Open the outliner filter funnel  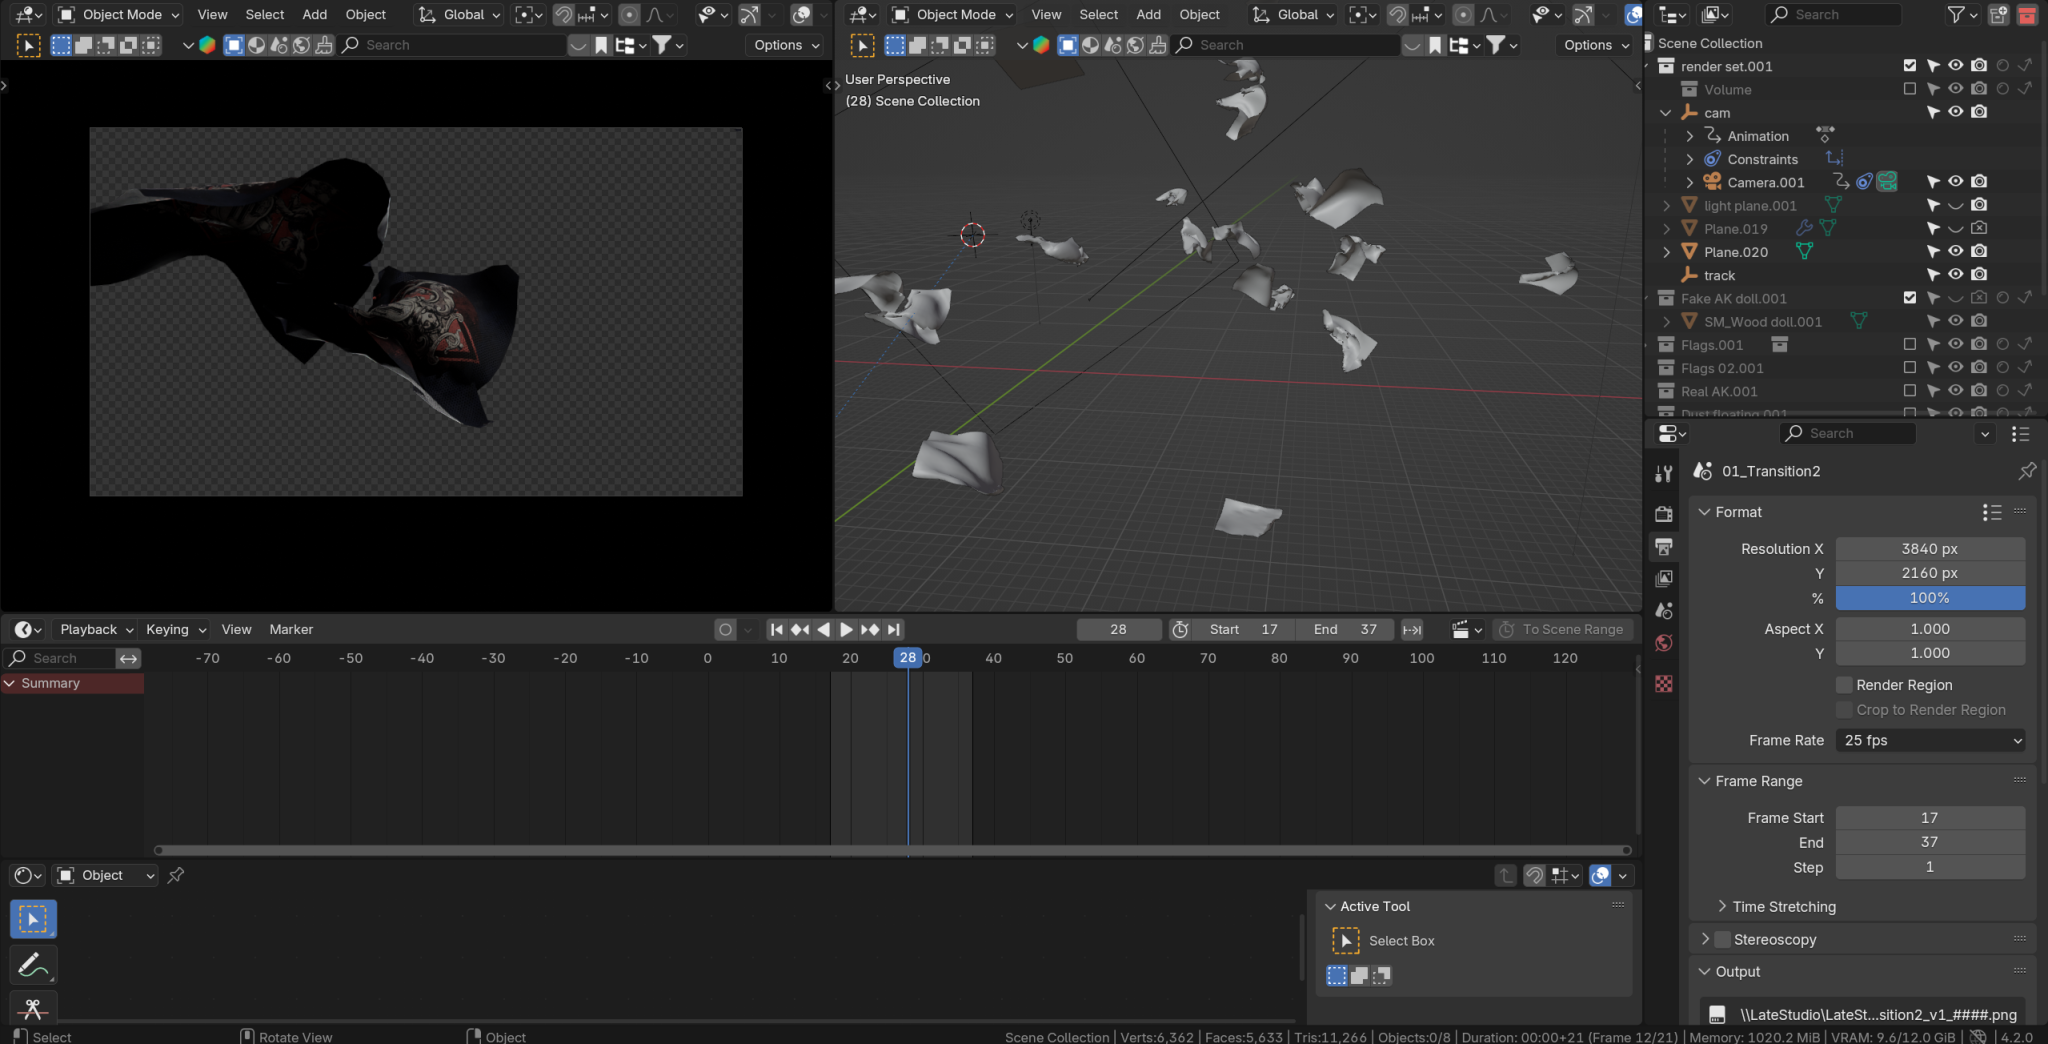tap(1961, 14)
